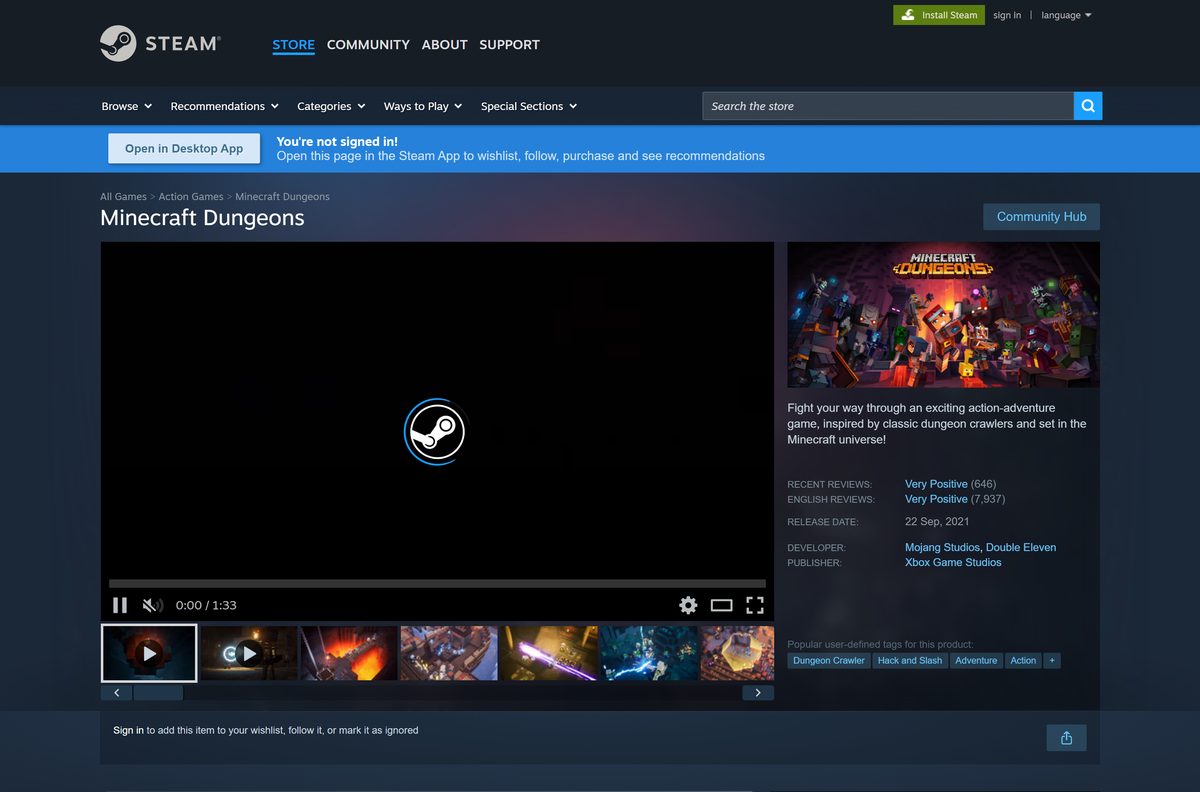1200x792 pixels.
Task: Open recent reviews Very Positive (646)
Action: 950,484
